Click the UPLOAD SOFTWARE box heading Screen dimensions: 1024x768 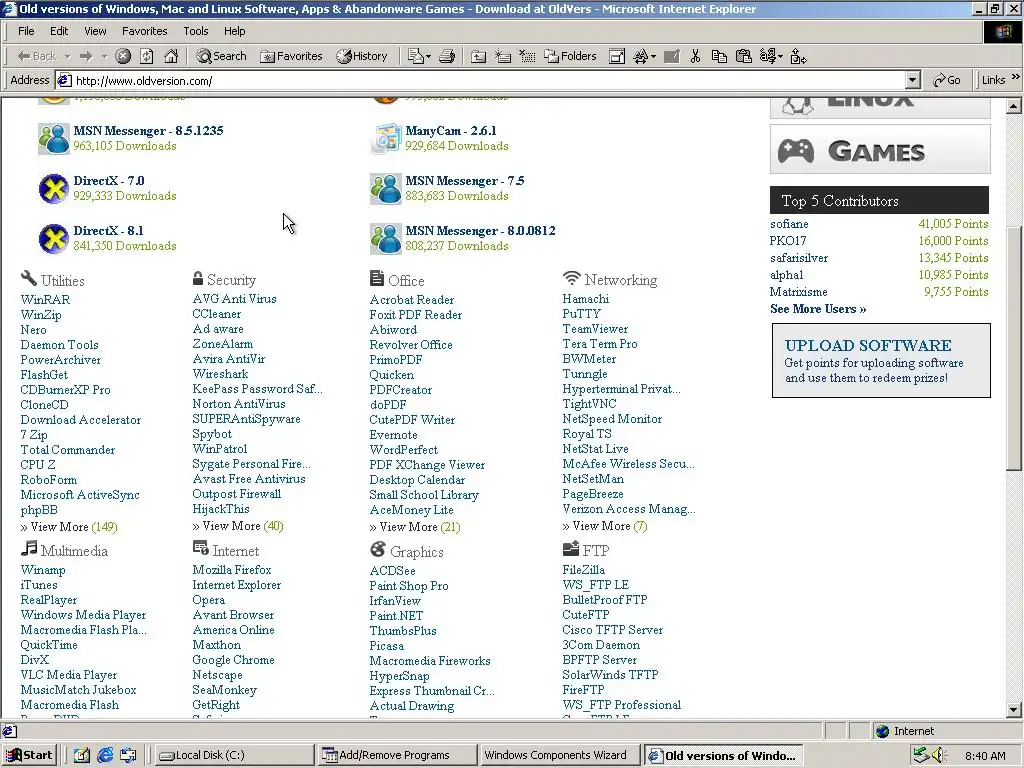[x=868, y=345]
